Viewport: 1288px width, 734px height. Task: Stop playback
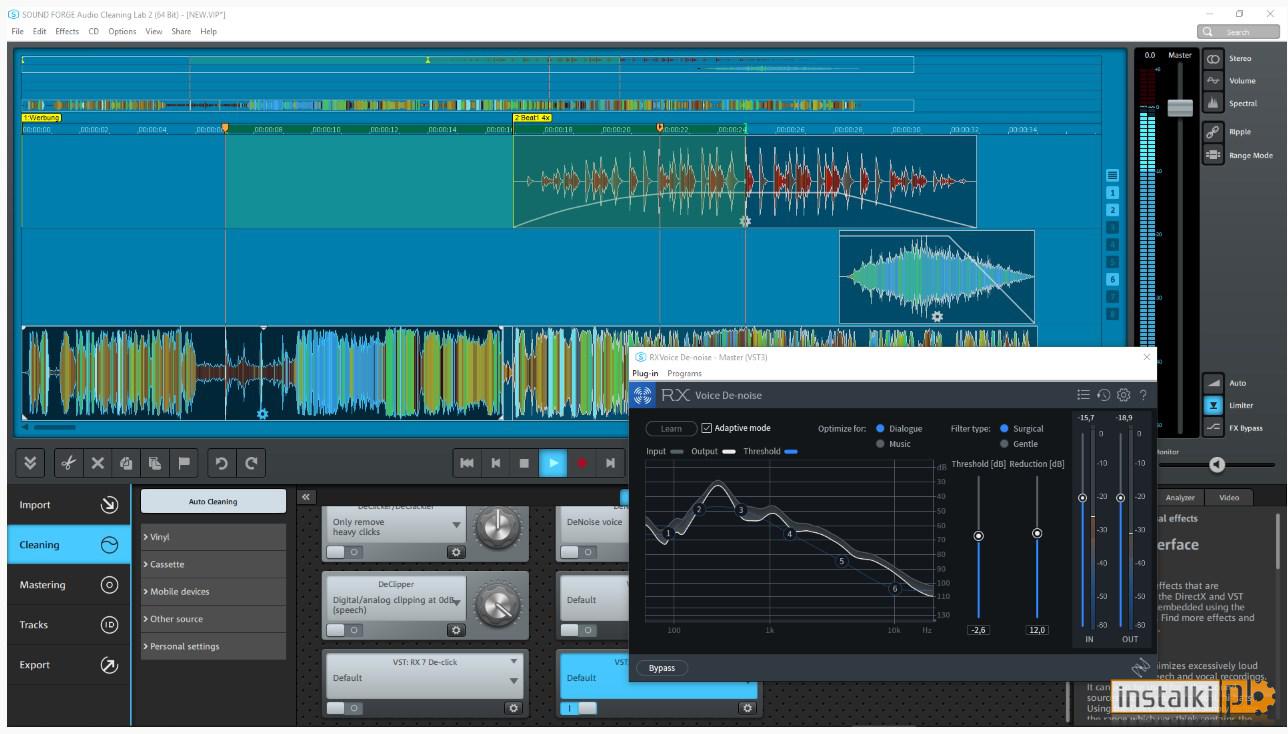(x=524, y=463)
